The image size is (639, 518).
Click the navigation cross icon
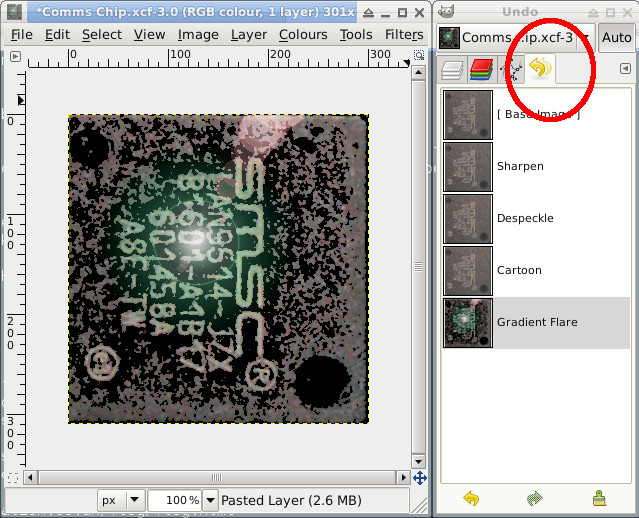coord(419,478)
